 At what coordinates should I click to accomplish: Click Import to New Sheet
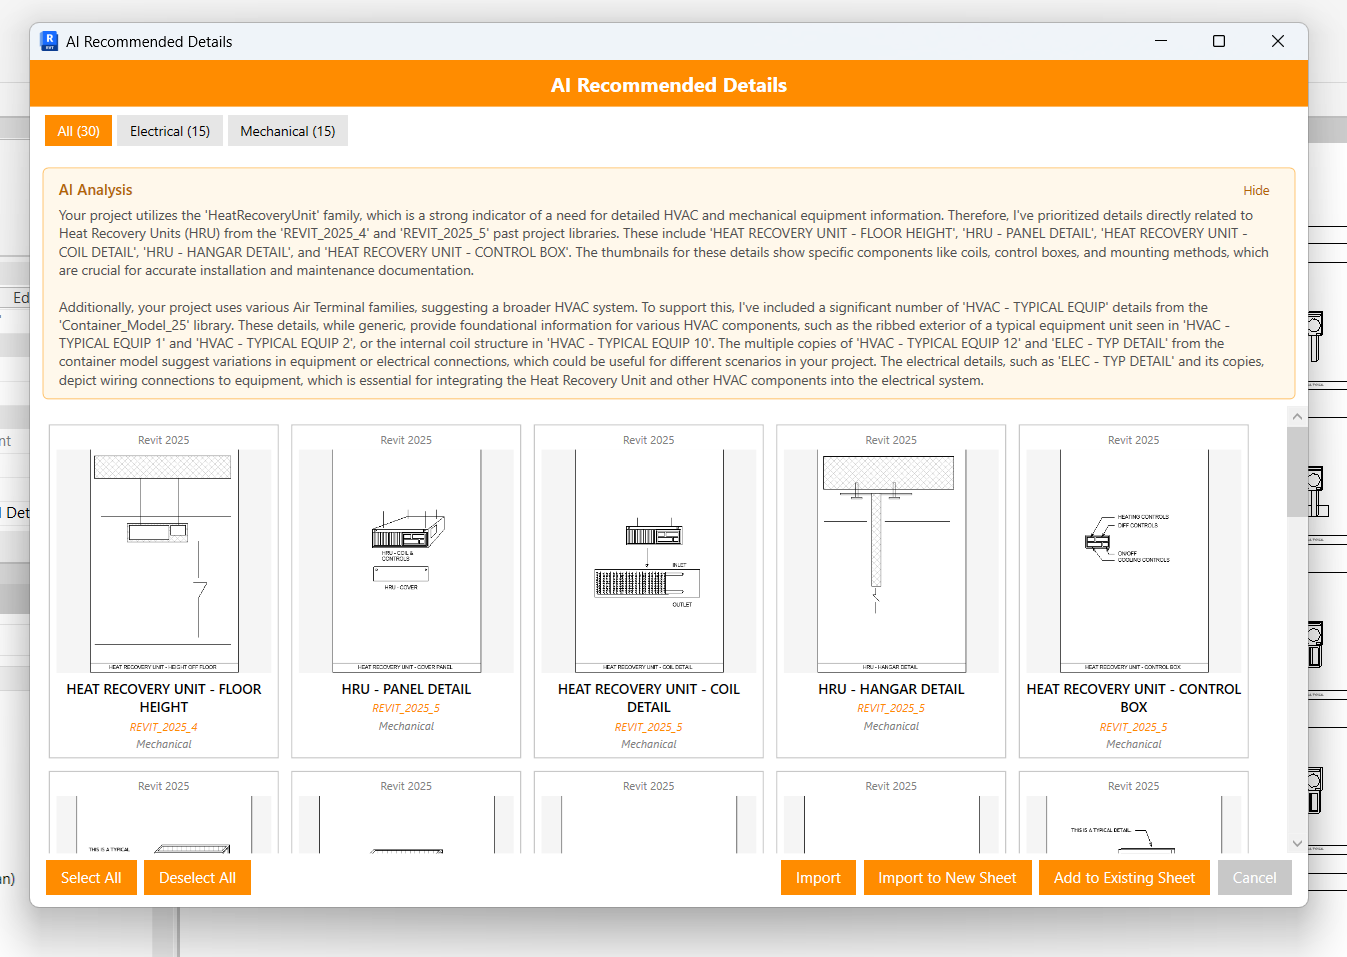pyautogui.click(x=947, y=878)
